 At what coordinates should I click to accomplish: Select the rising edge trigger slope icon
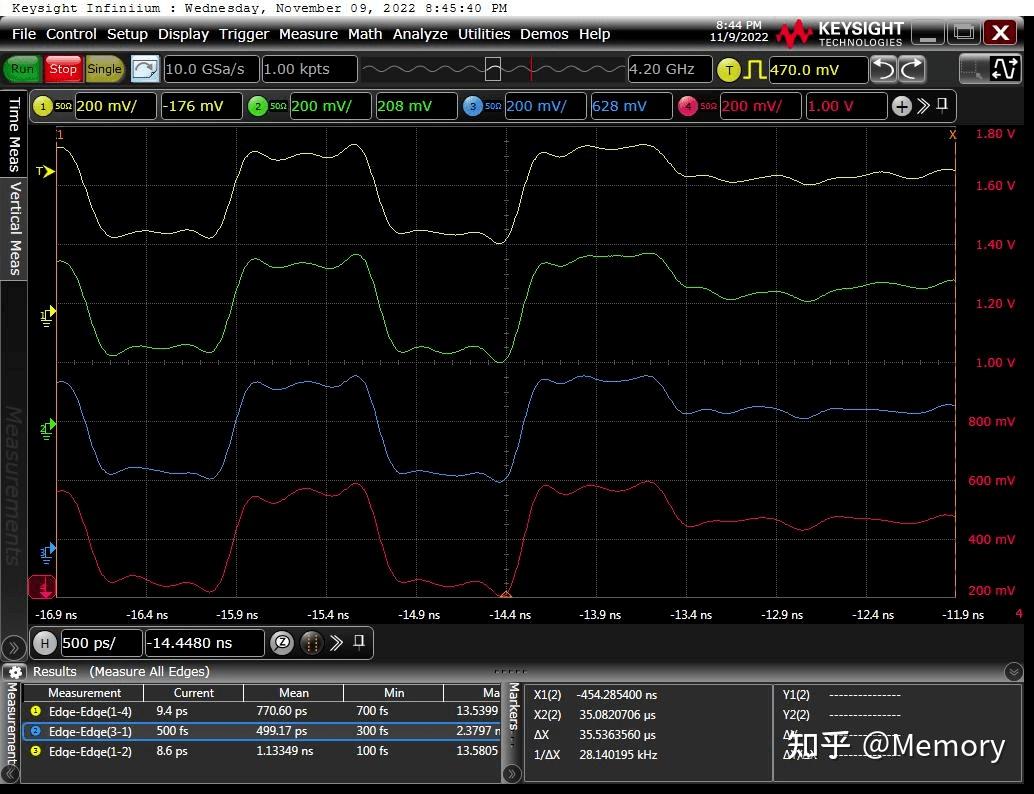754,70
